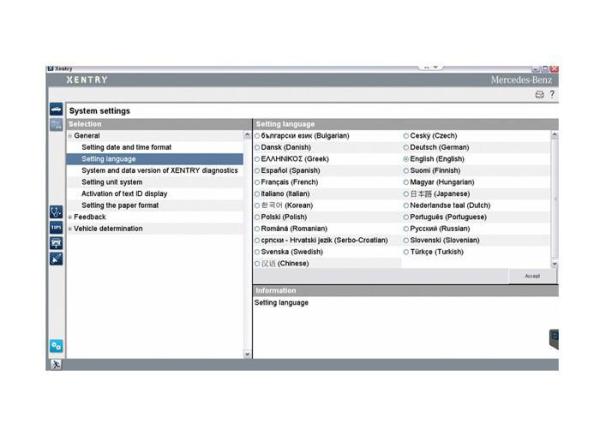Open System and data version of XENTRY diagnostics

click(x=160, y=171)
